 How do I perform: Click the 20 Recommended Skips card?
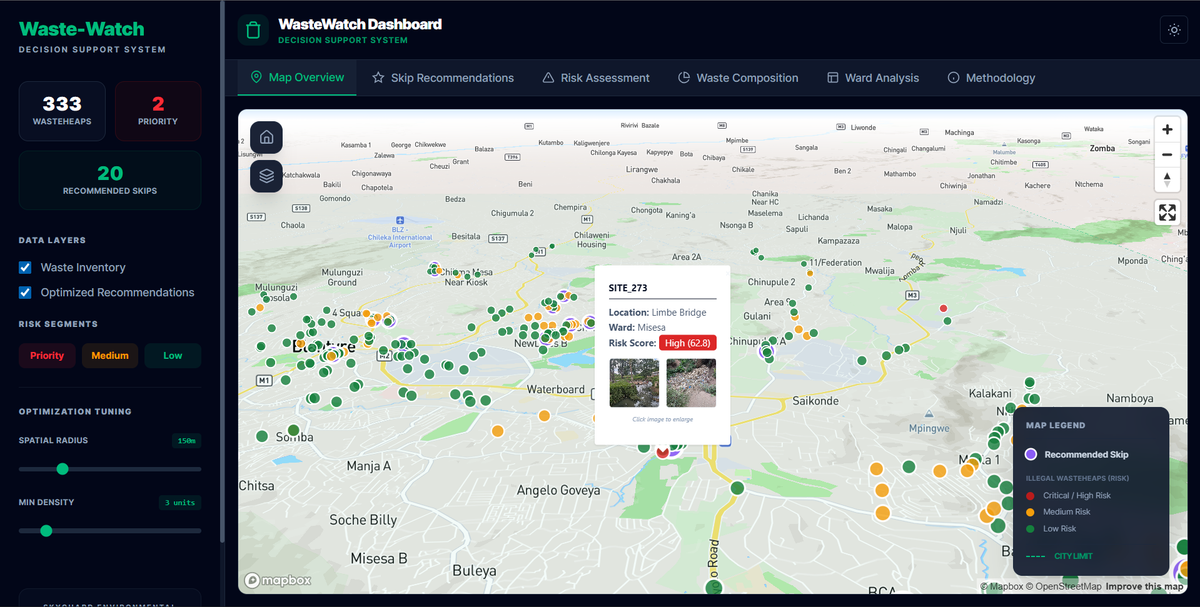point(110,180)
